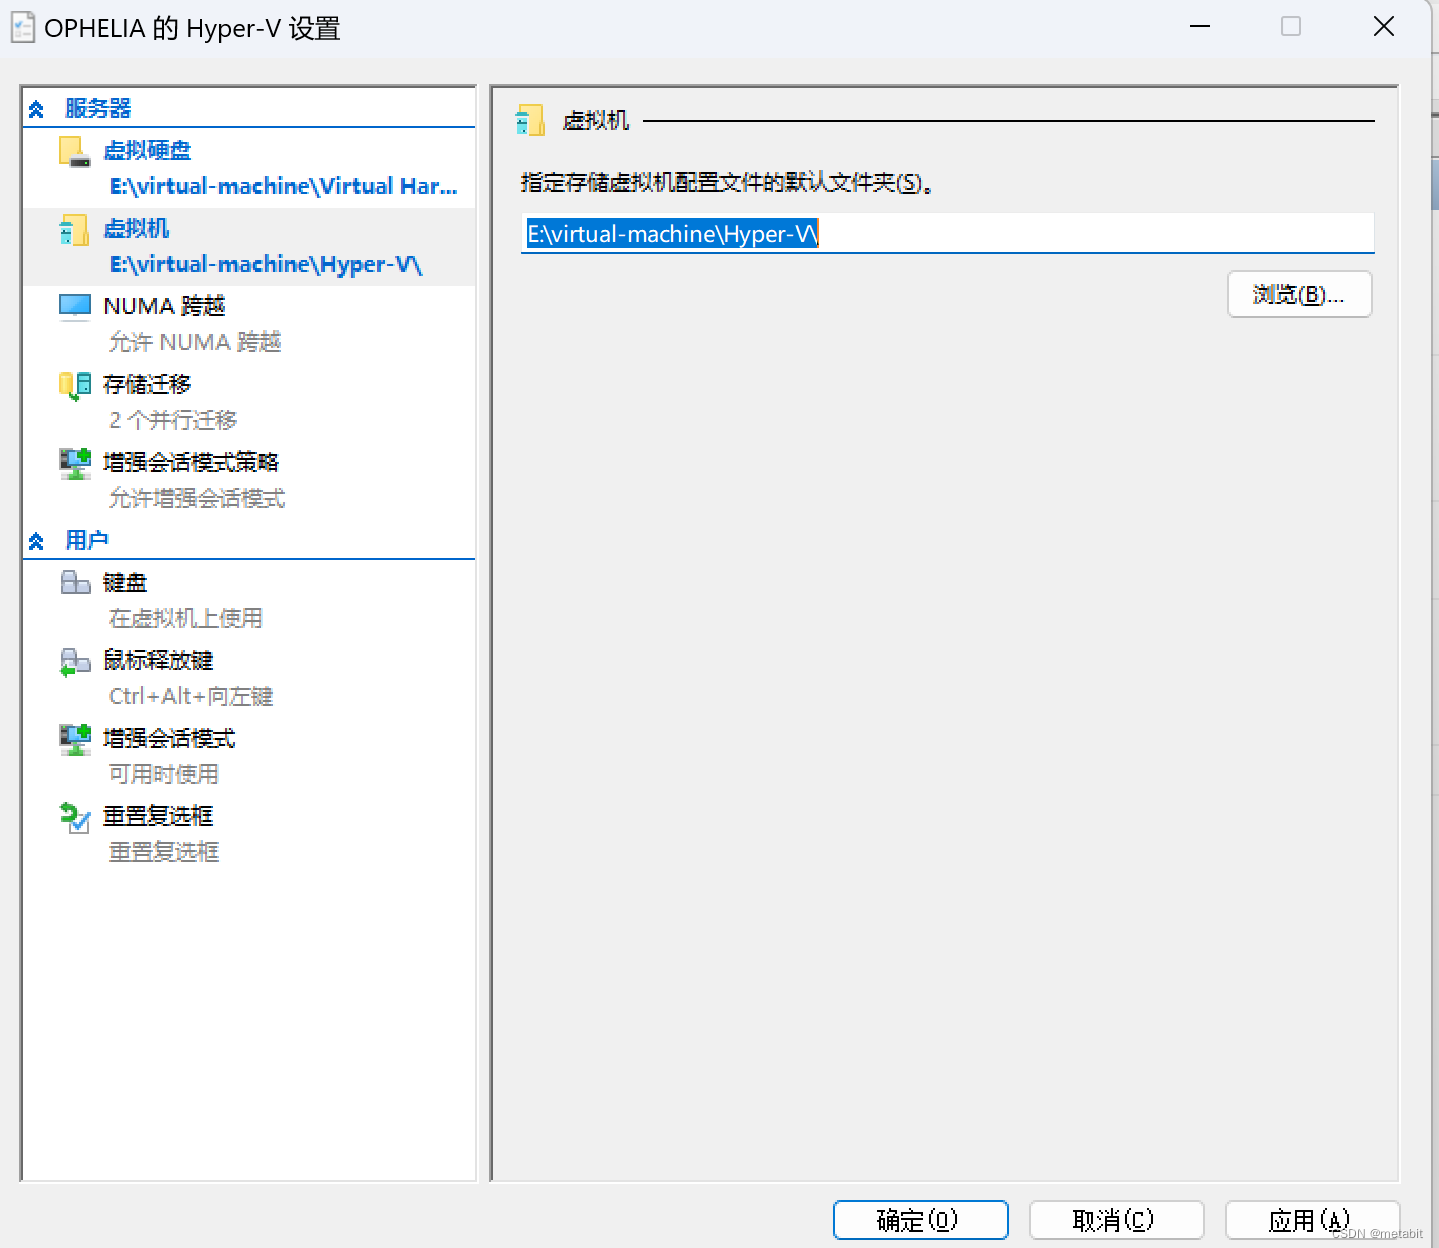
Task: Select 重置复选框 user setting
Action: pyautogui.click(x=158, y=816)
